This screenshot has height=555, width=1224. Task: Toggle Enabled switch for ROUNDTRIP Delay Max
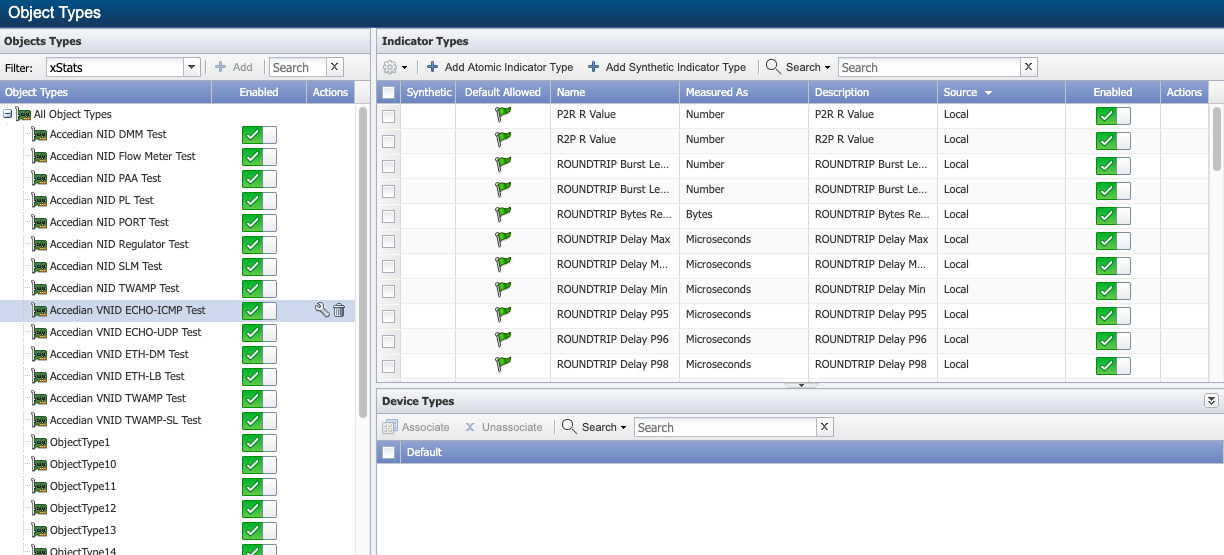[x=1113, y=240]
